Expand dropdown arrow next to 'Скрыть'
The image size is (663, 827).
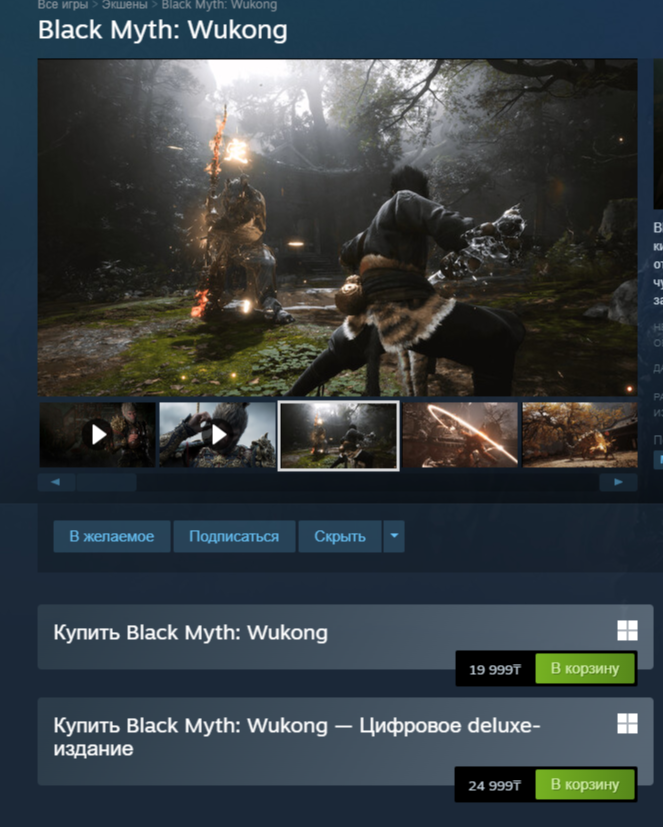394,536
